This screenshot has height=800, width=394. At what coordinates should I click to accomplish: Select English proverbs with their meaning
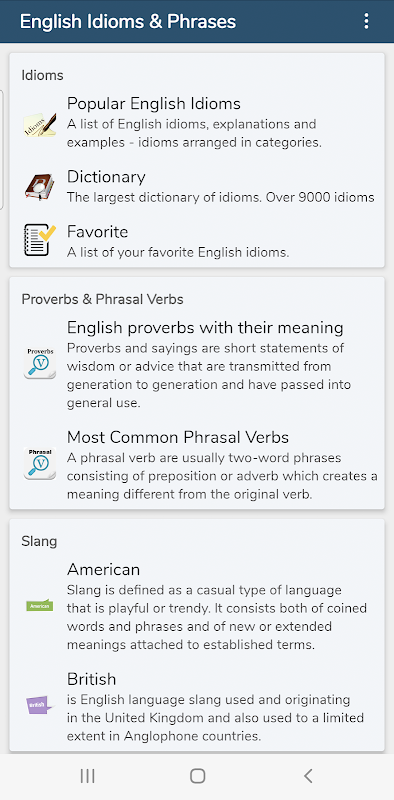(205, 328)
